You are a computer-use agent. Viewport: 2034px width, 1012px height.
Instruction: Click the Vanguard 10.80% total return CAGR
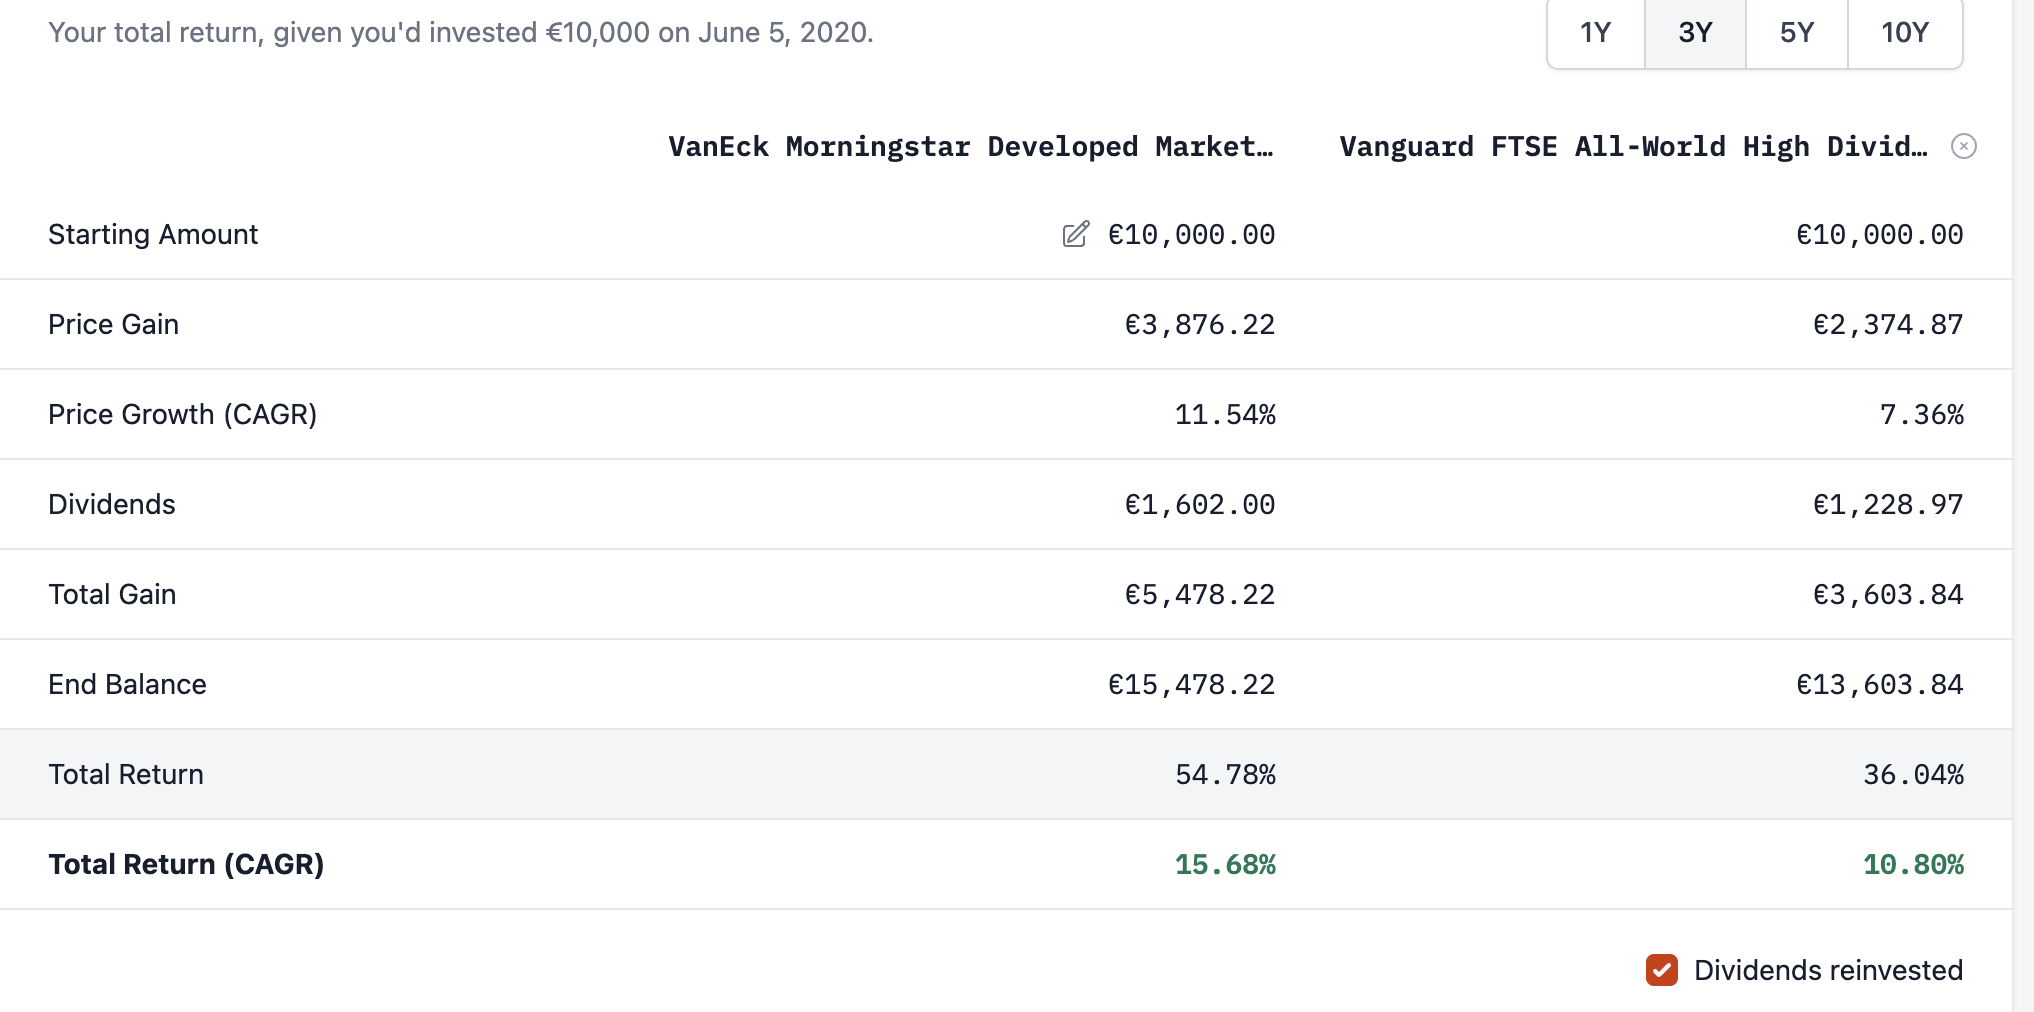point(1913,865)
